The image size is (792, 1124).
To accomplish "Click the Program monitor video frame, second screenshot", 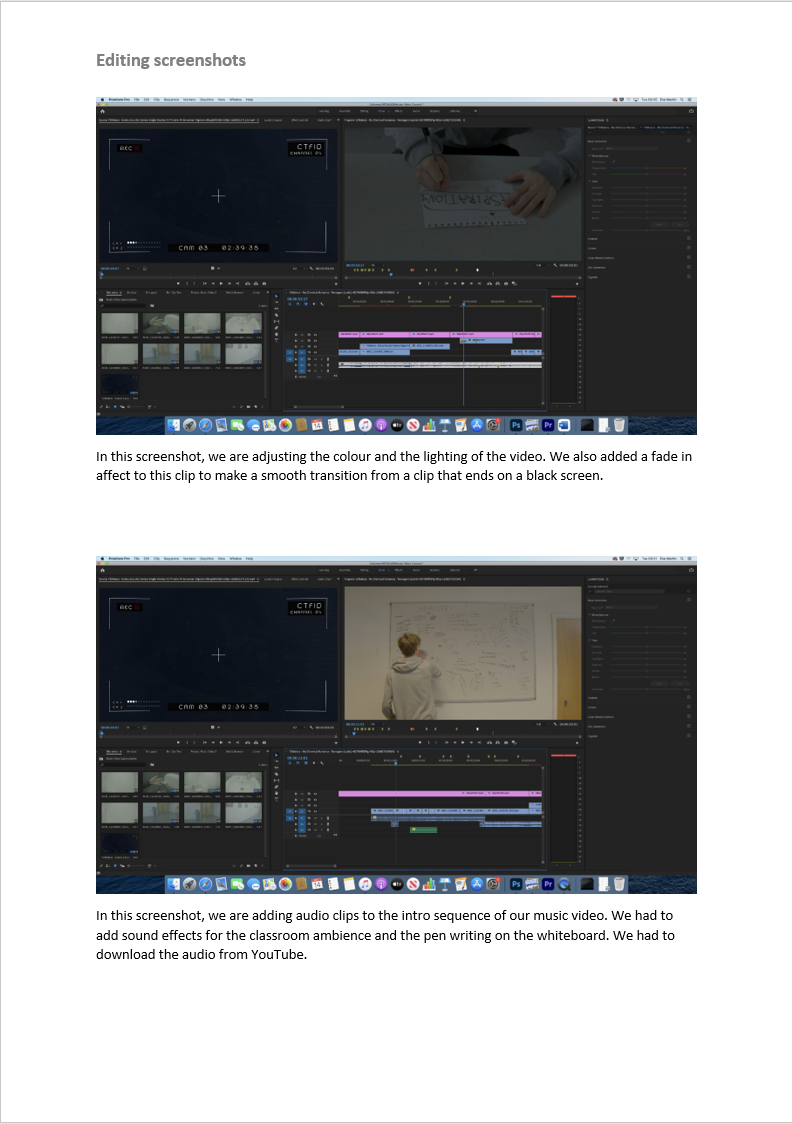I will pos(463,653).
